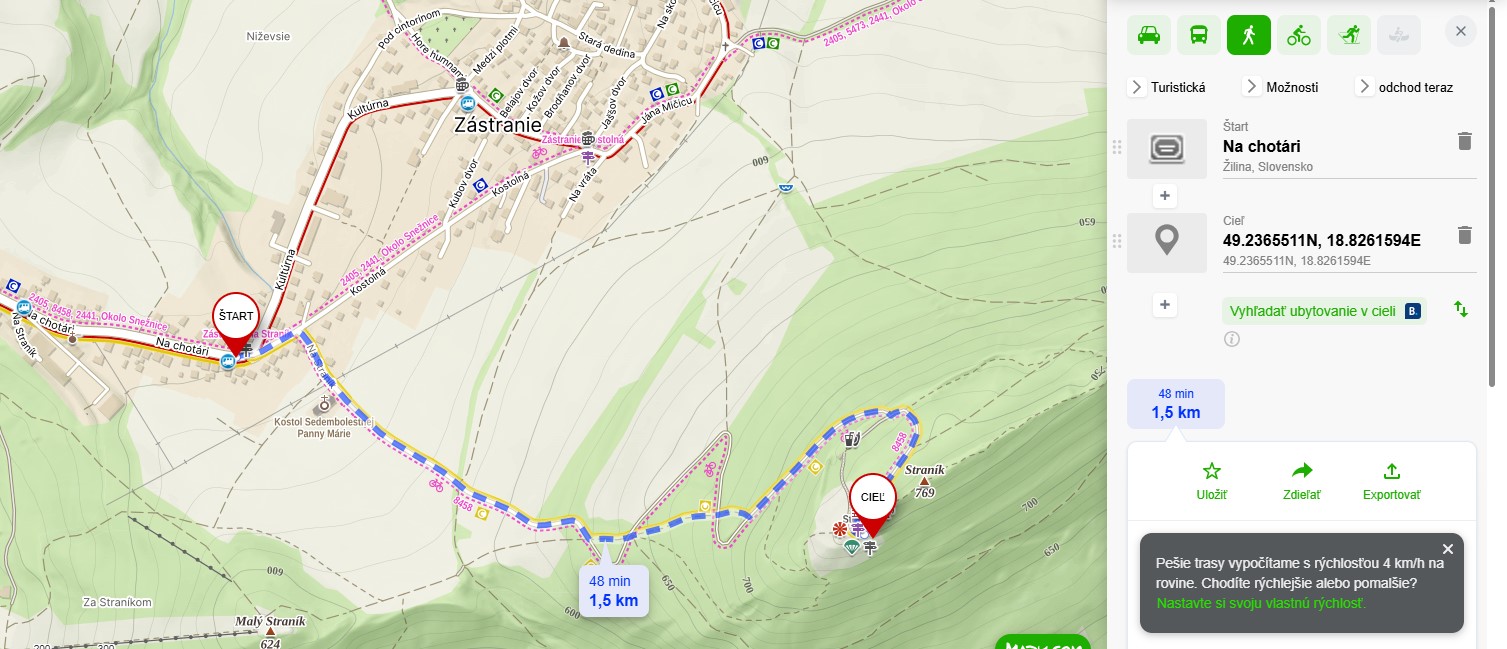This screenshot has width=1507, height=649.
Task: Add waypoint using plus button between stops
Action: (1164, 195)
